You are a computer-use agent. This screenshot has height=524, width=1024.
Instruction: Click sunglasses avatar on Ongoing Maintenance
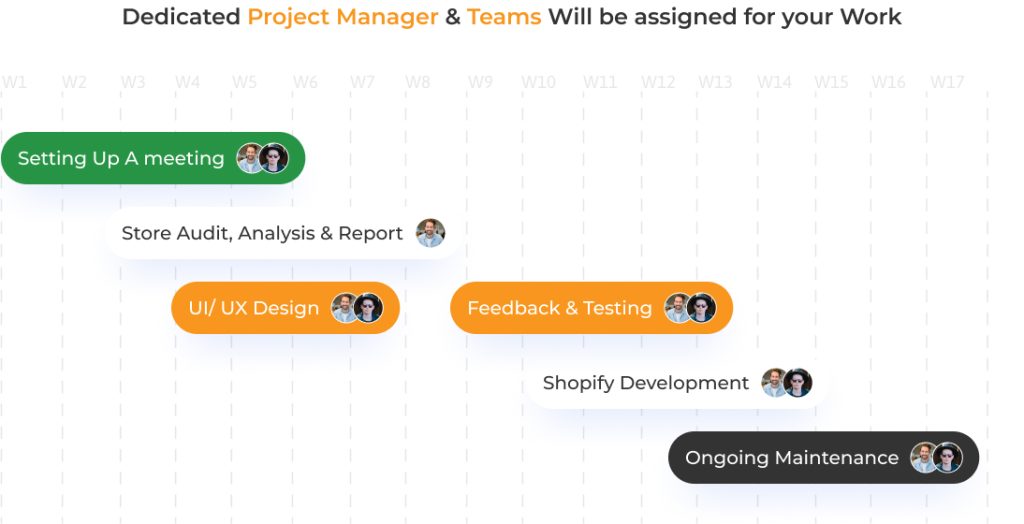point(947,458)
